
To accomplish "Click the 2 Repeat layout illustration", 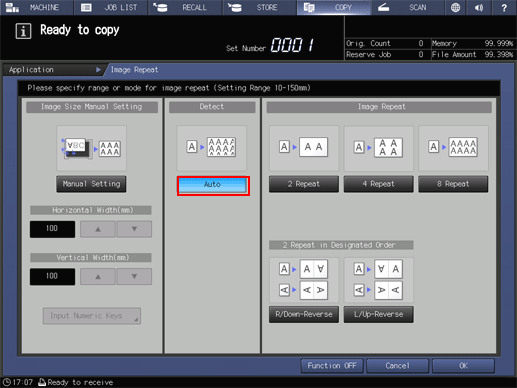I will pos(304,148).
